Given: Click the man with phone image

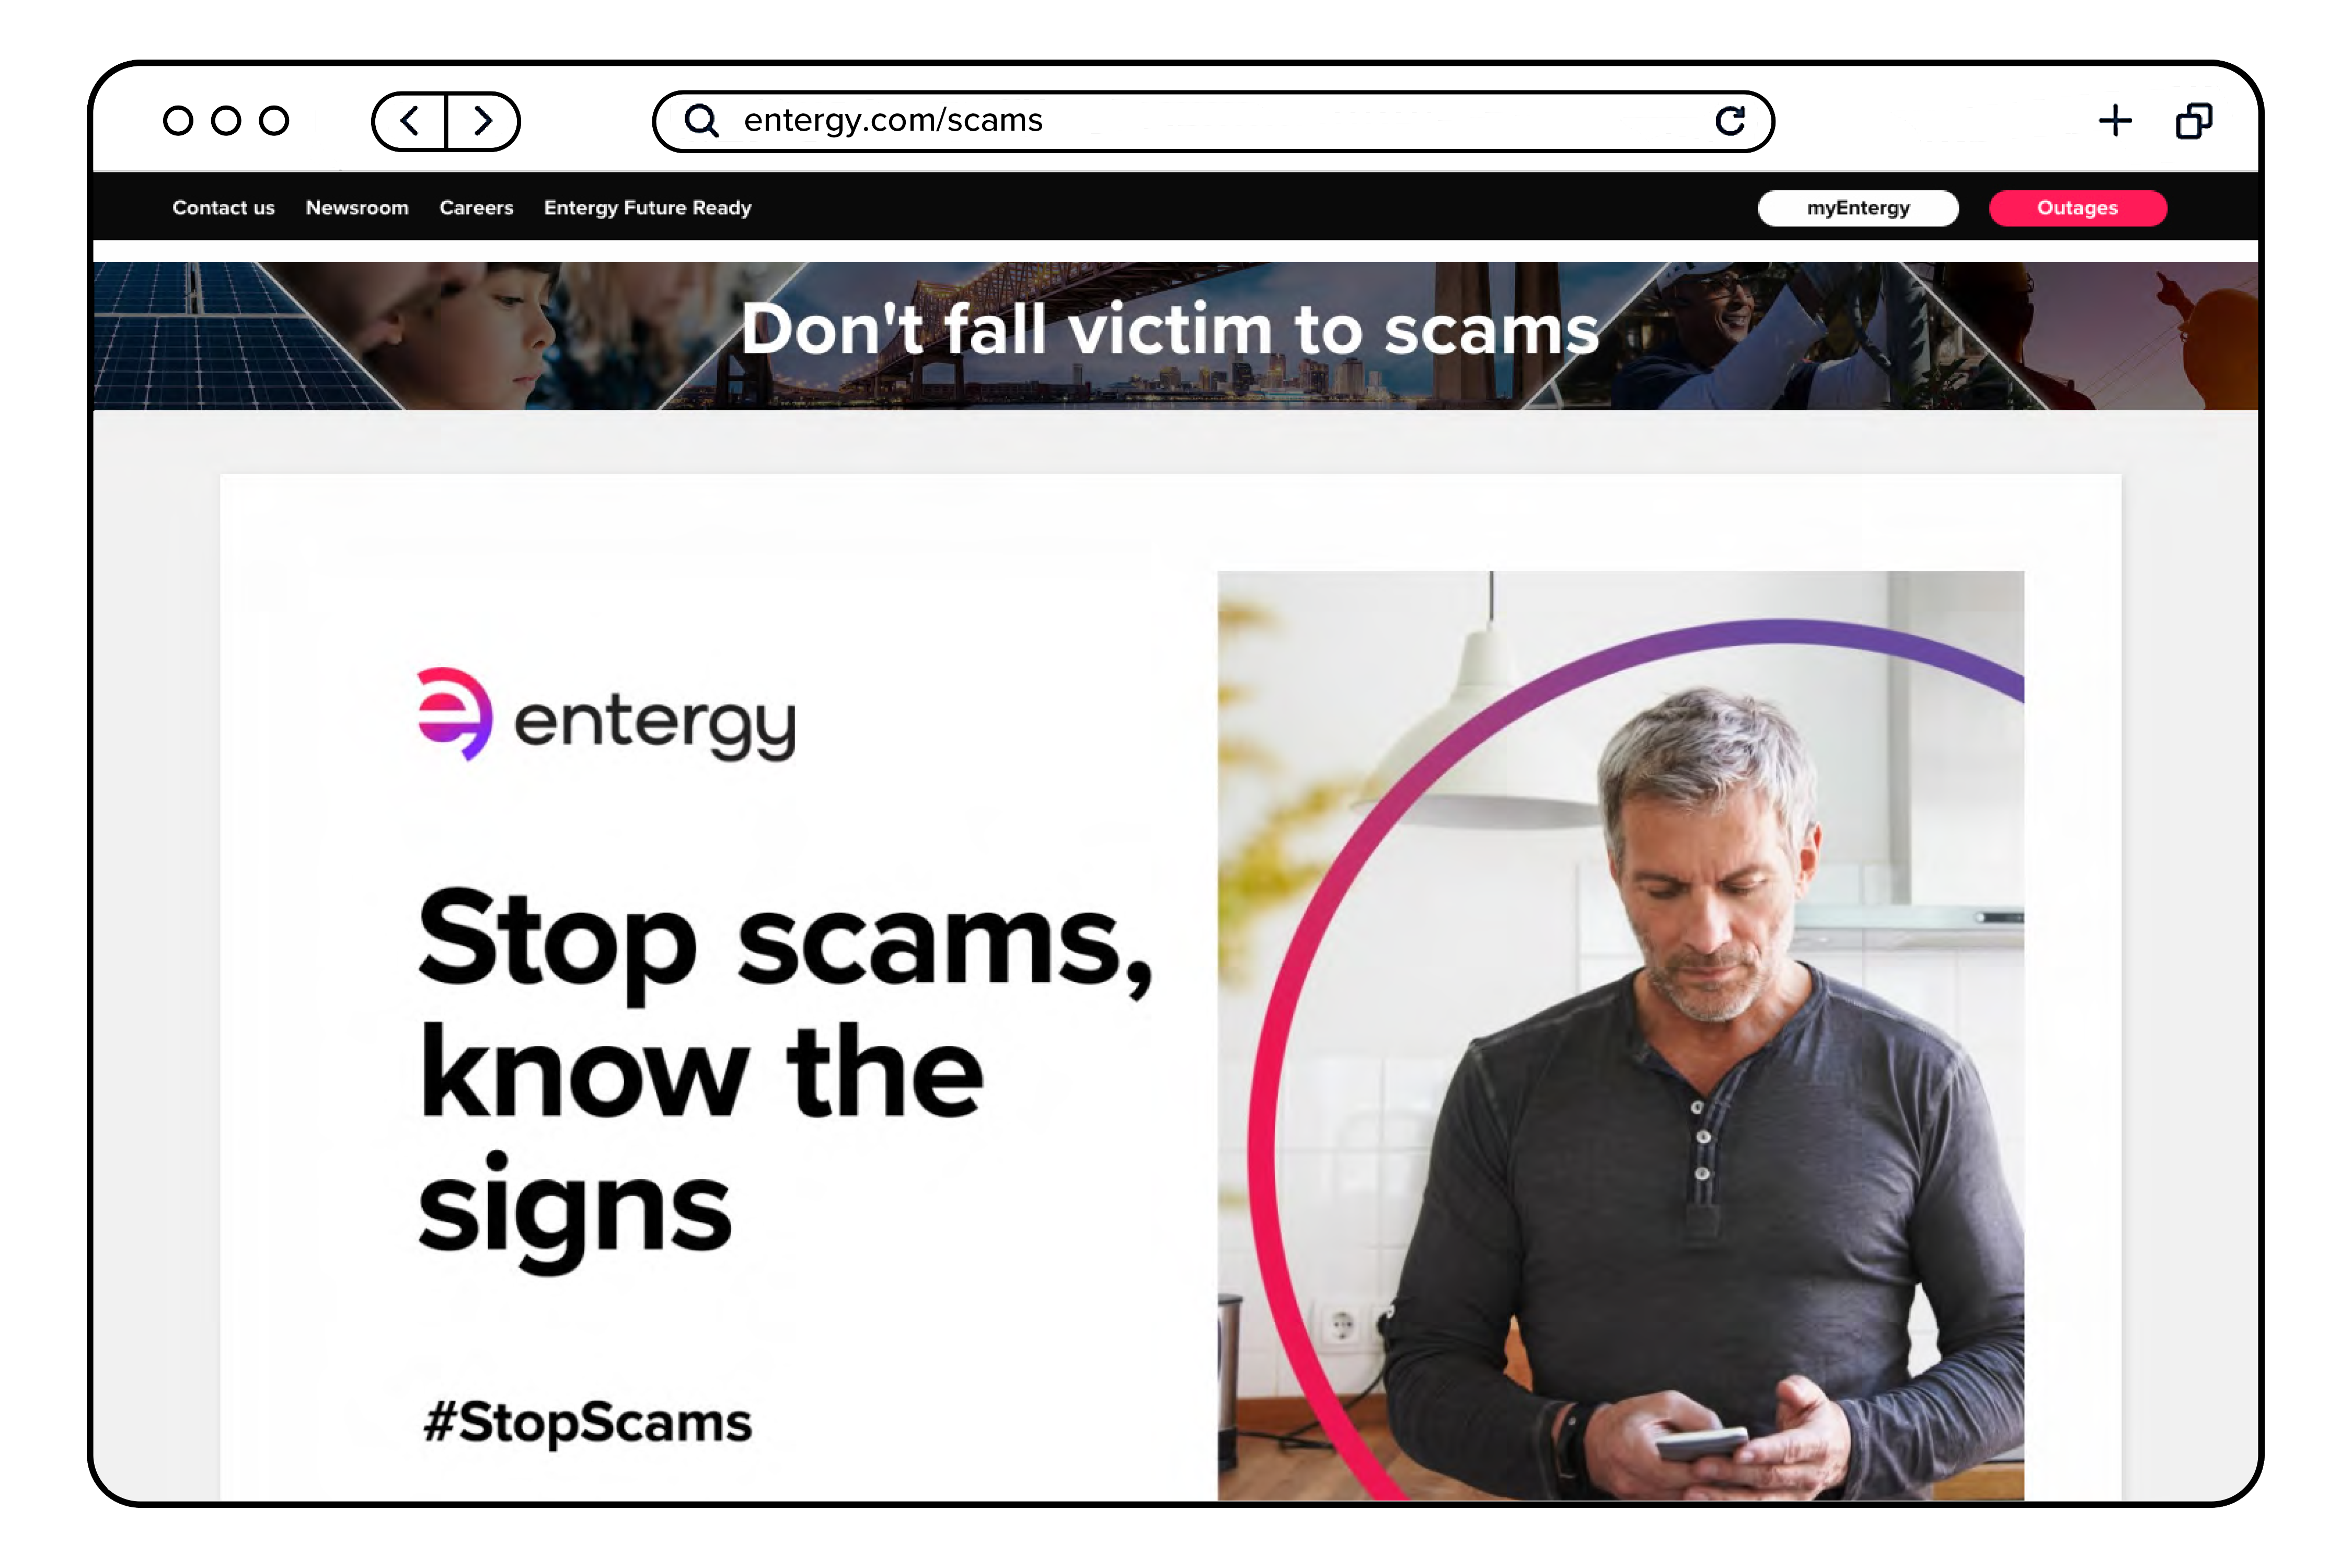Looking at the screenshot, I should point(1620,1035).
